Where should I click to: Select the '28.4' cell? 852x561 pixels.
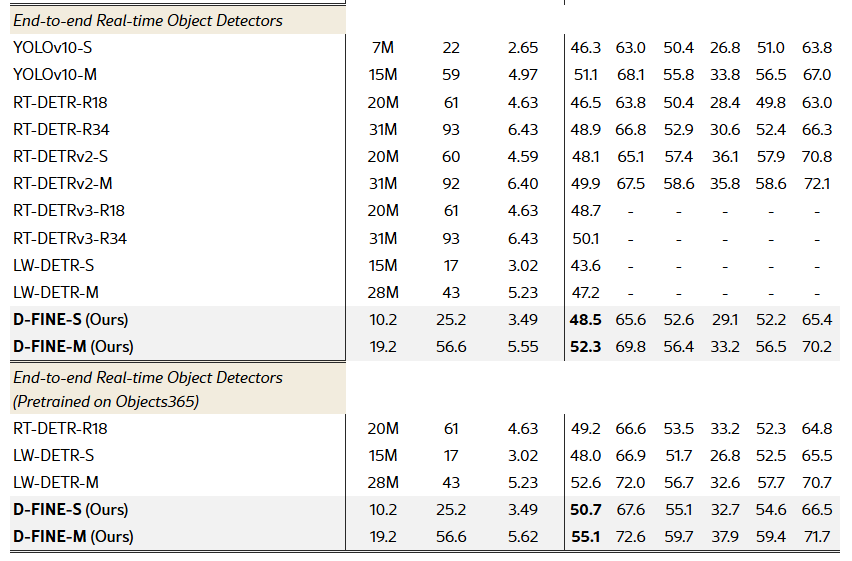[x=725, y=103]
